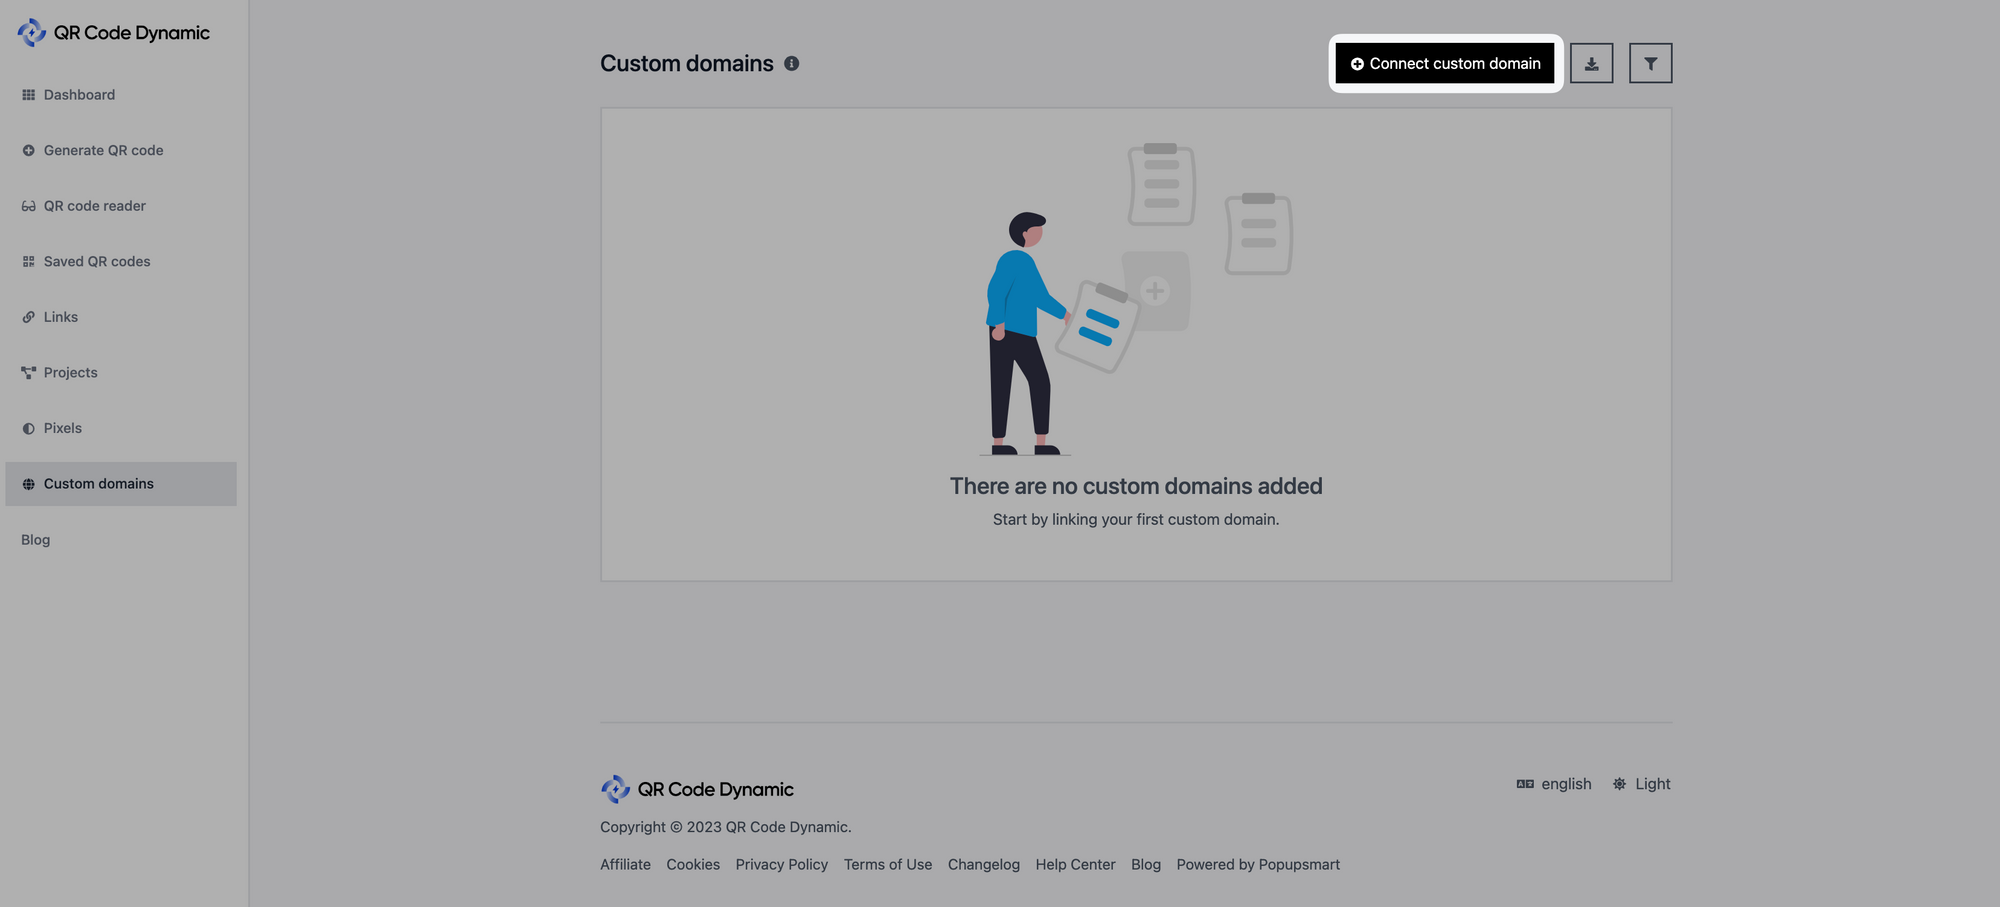
Task: Click the language icon next to english
Action: click(1525, 784)
